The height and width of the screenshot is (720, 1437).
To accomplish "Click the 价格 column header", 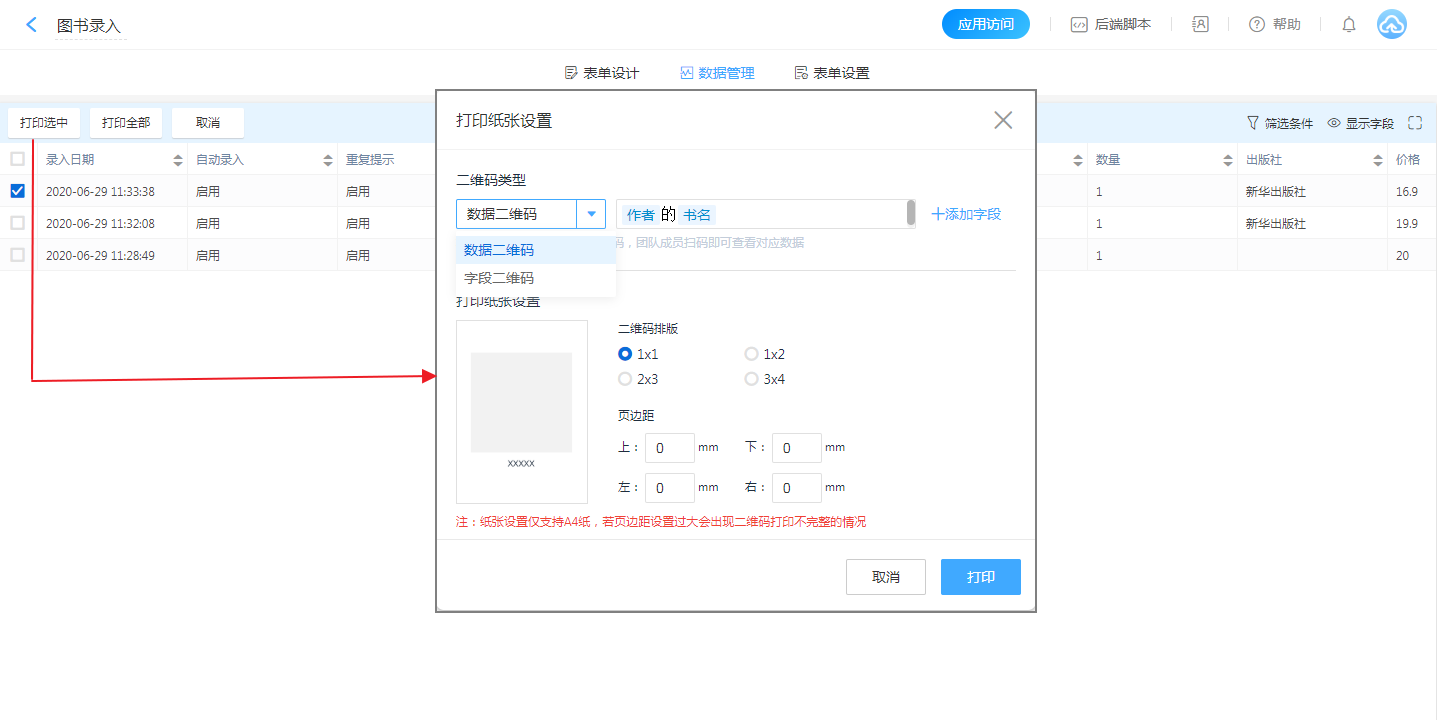I will pyautogui.click(x=1408, y=159).
